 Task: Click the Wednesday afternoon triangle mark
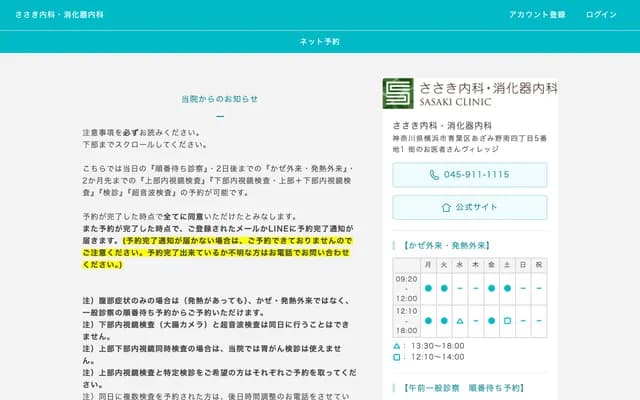pos(460,321)
